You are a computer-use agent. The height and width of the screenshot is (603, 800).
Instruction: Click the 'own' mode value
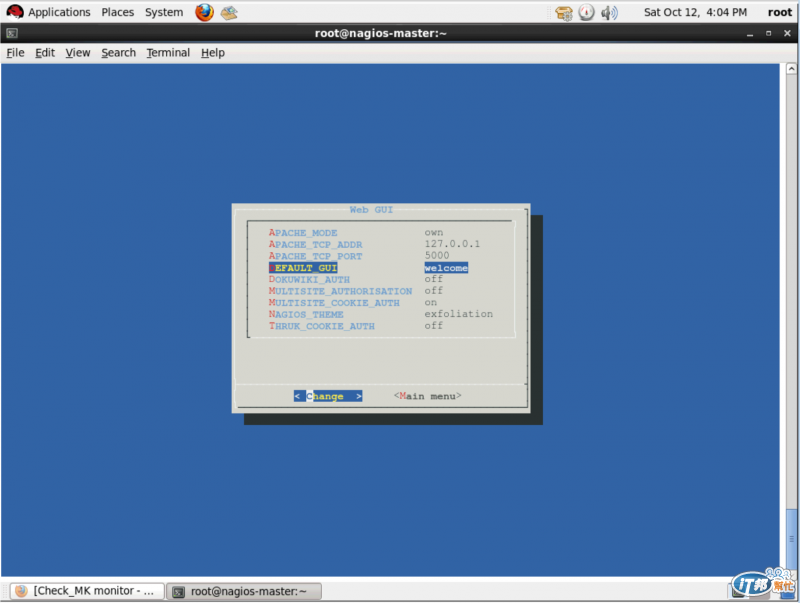[434, 233]
